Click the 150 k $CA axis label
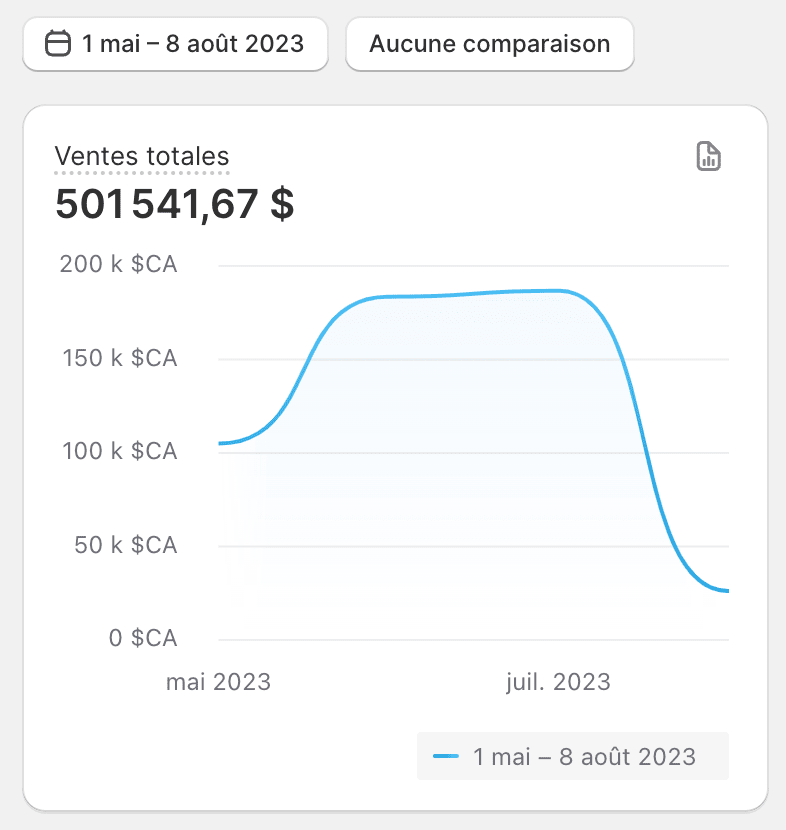 pyautogui.click(x=118, y=358)
